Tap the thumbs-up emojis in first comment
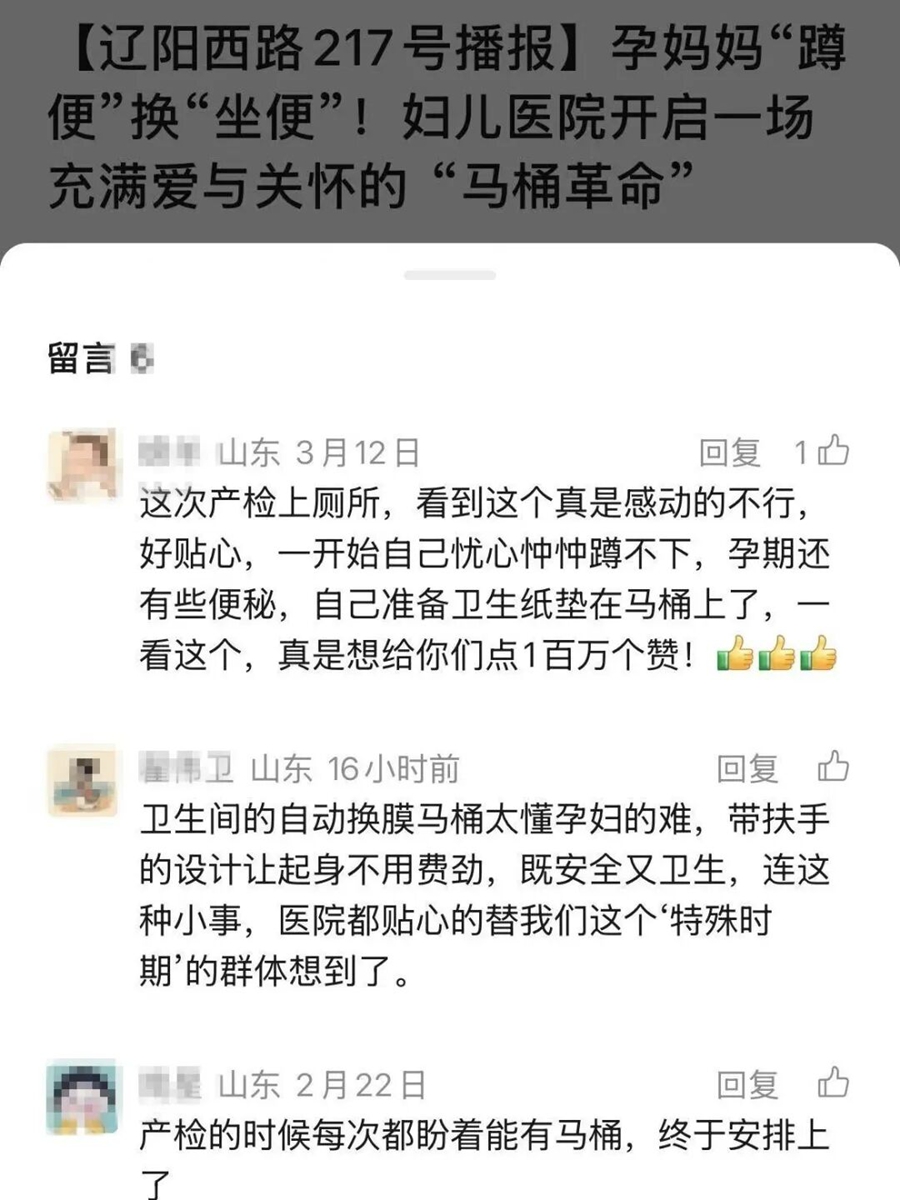Screen dimensions: 900x1200 tap(777, 657)
